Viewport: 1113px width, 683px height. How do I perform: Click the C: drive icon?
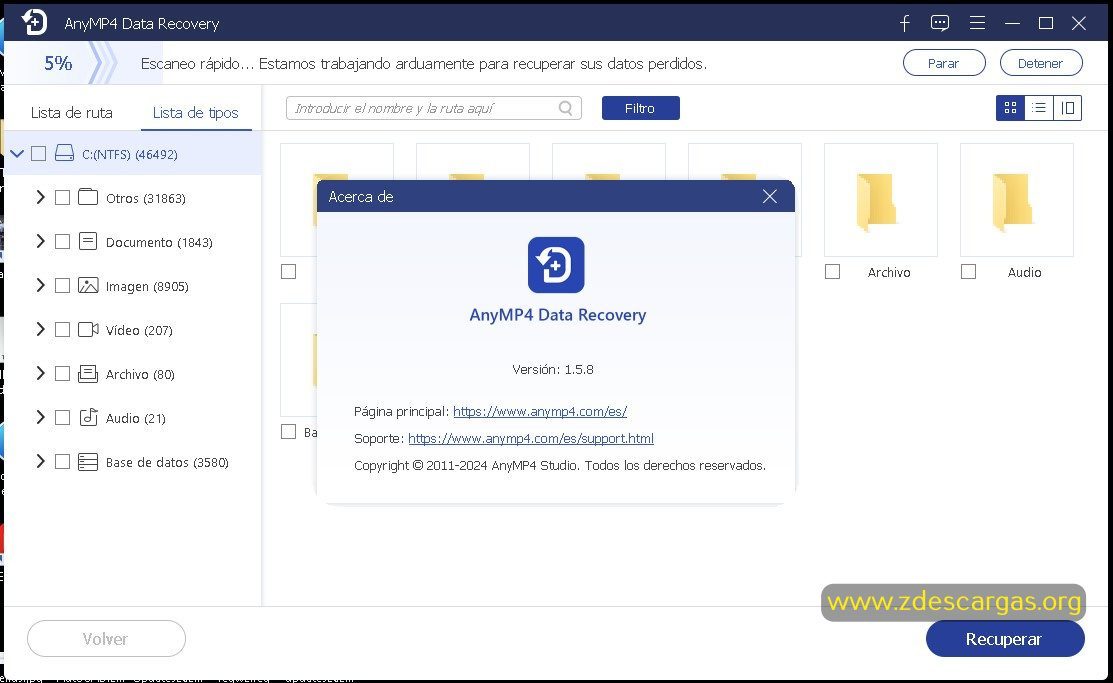click(65, 153)
